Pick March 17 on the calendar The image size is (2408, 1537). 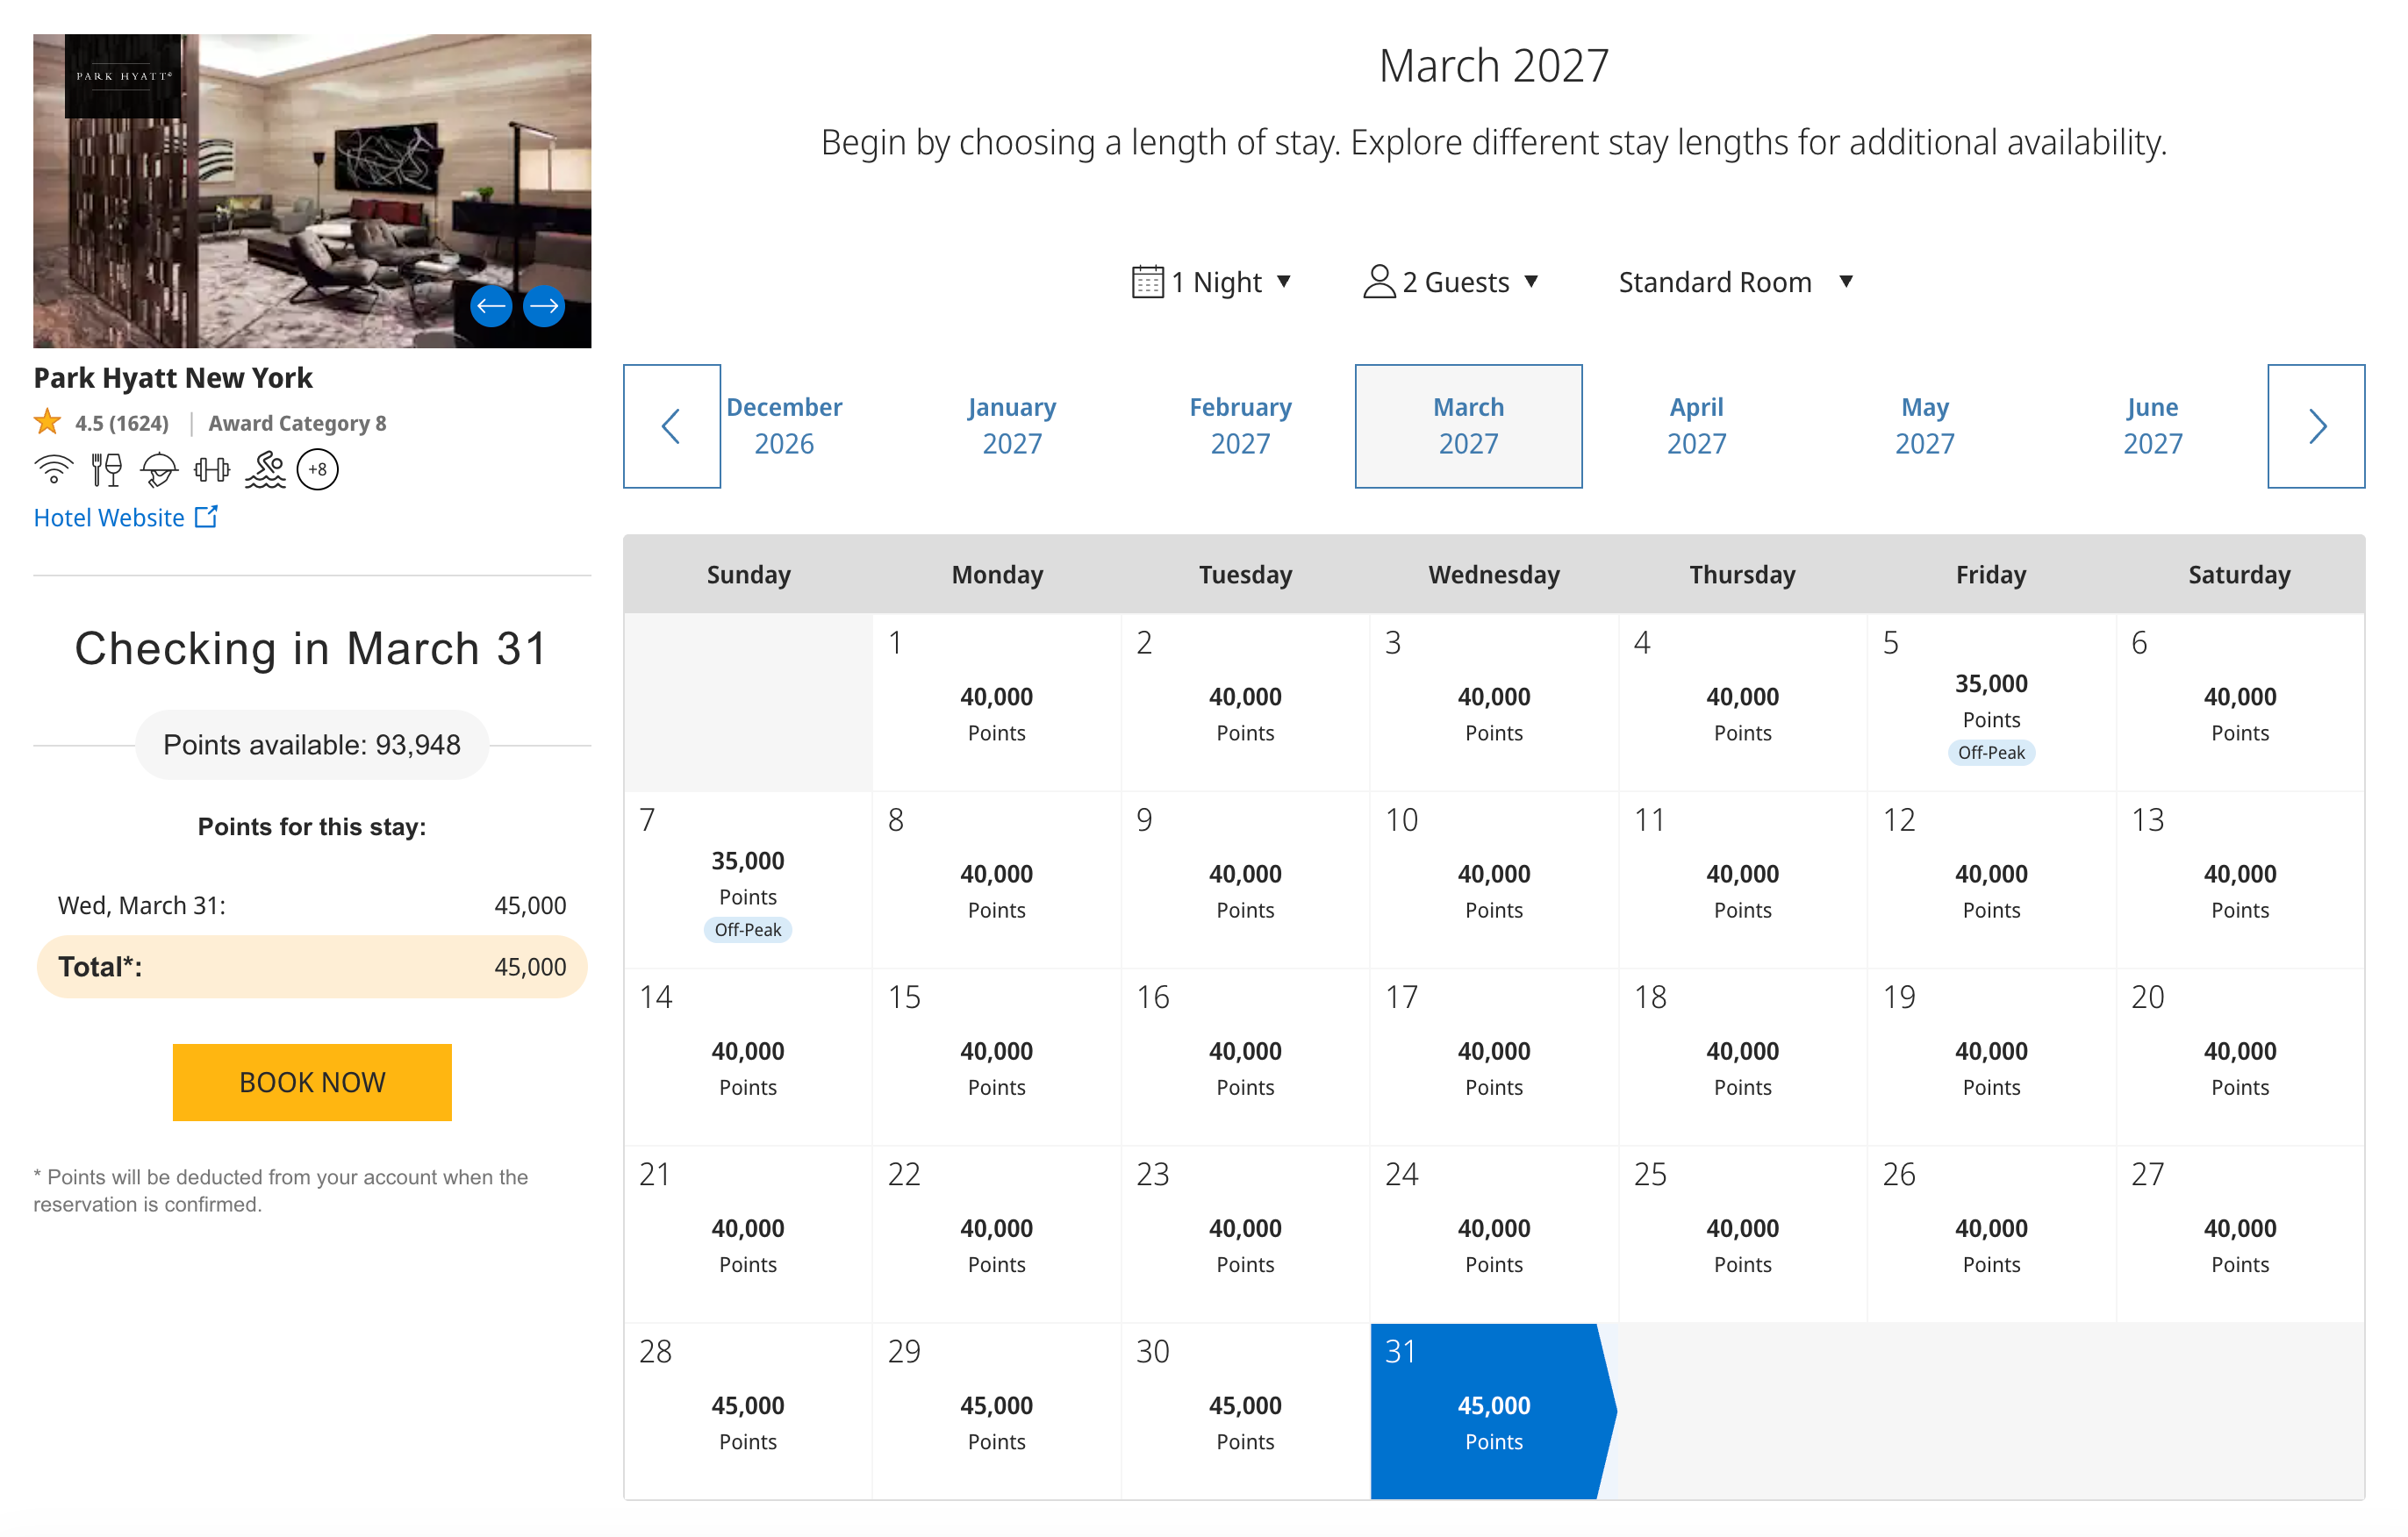tap(1494, 1056)
